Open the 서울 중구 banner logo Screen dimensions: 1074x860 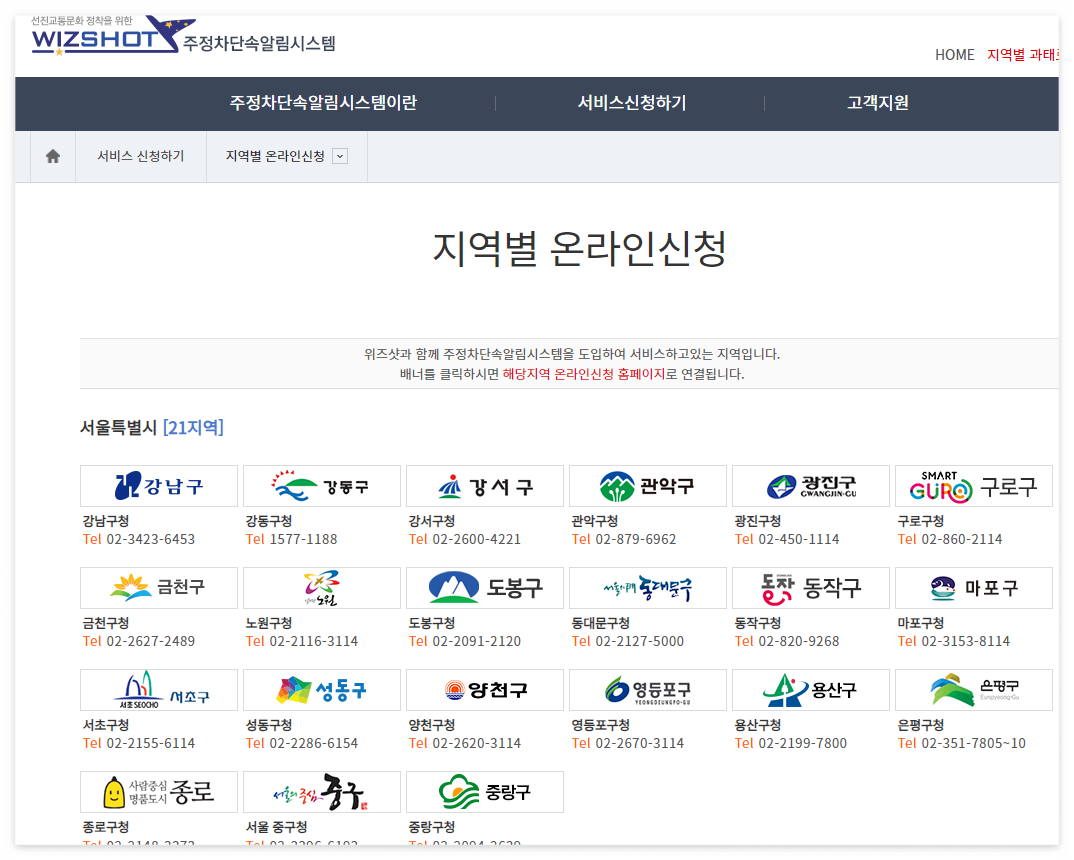click(322, 792)
